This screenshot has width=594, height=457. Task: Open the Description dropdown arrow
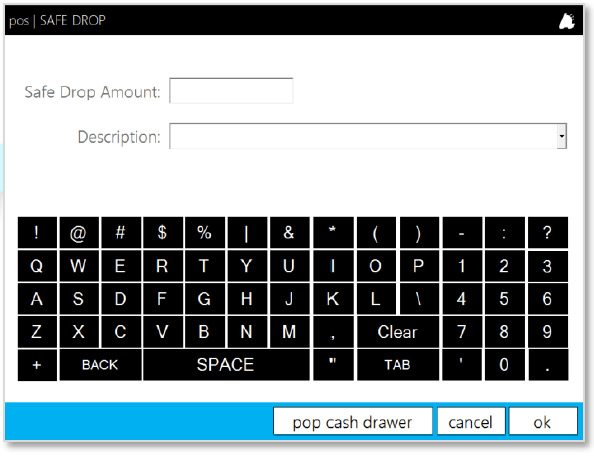pyautogui.click(x=562, y=136)
